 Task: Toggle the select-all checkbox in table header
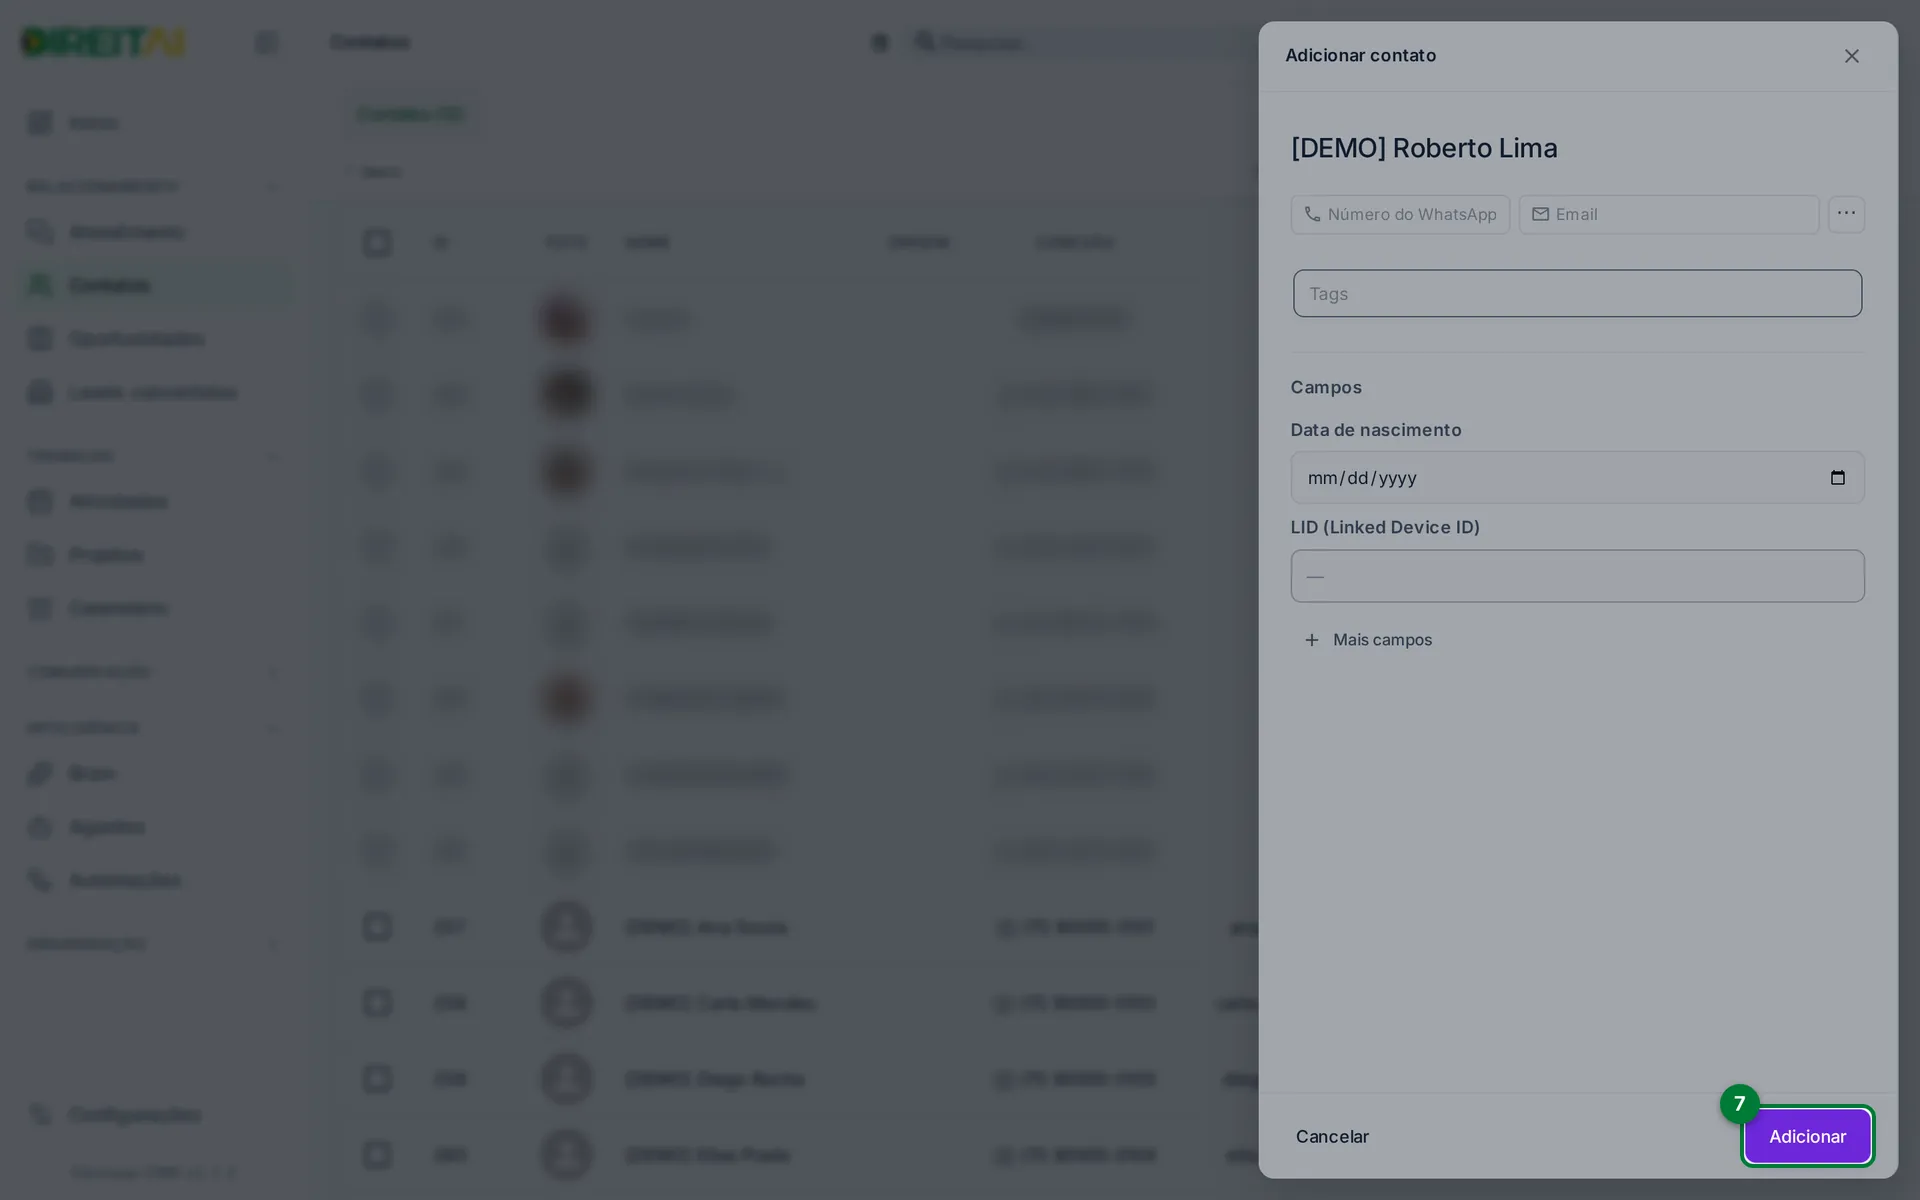coord(377,243)
